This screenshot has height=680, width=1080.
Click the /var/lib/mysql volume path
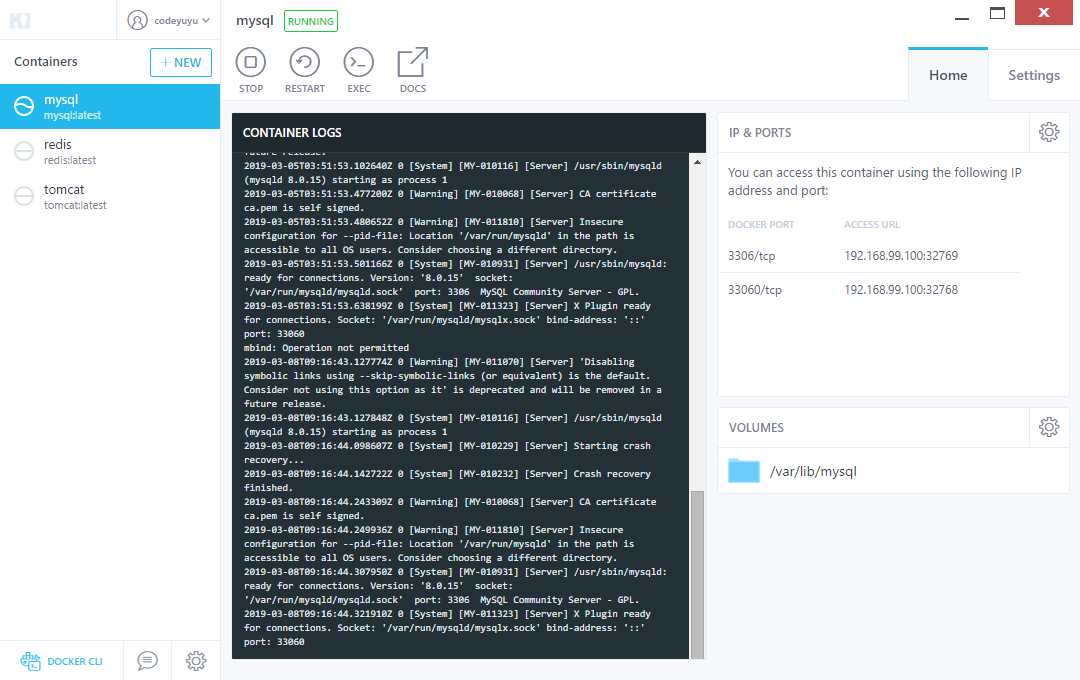[813, 472]
